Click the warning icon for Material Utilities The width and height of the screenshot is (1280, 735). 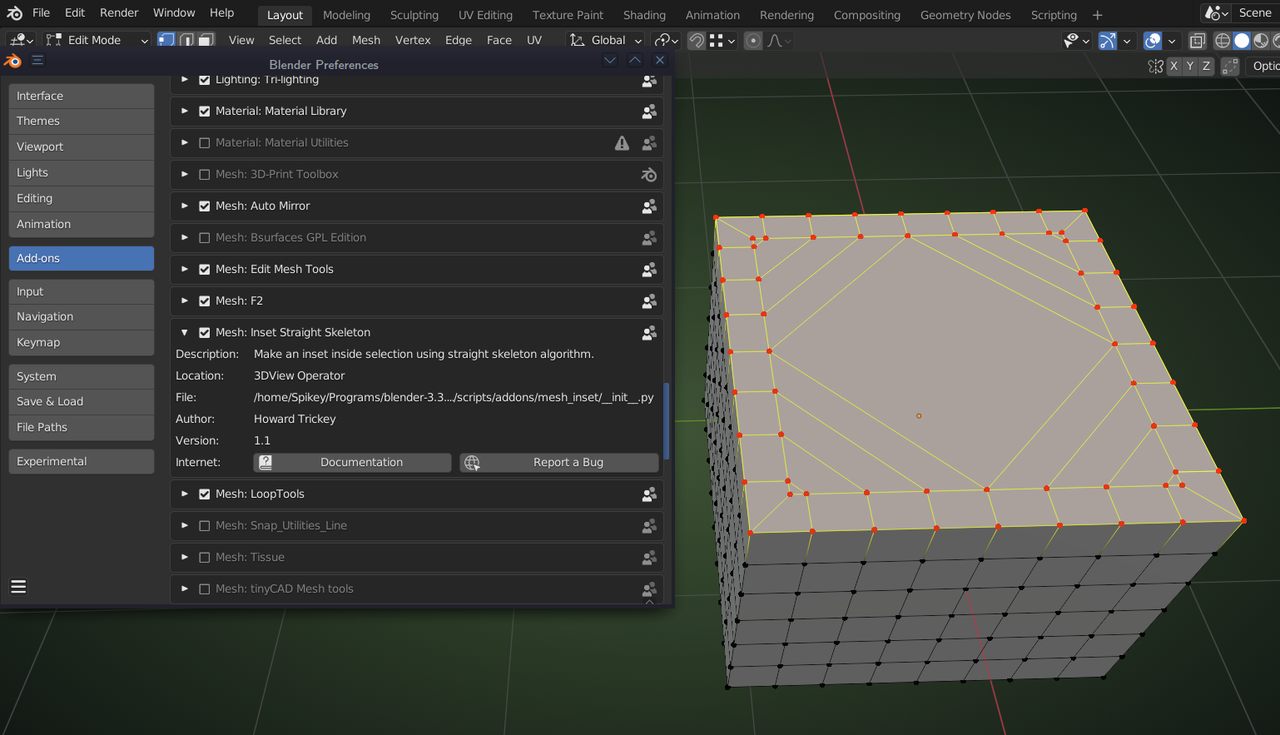622,143
